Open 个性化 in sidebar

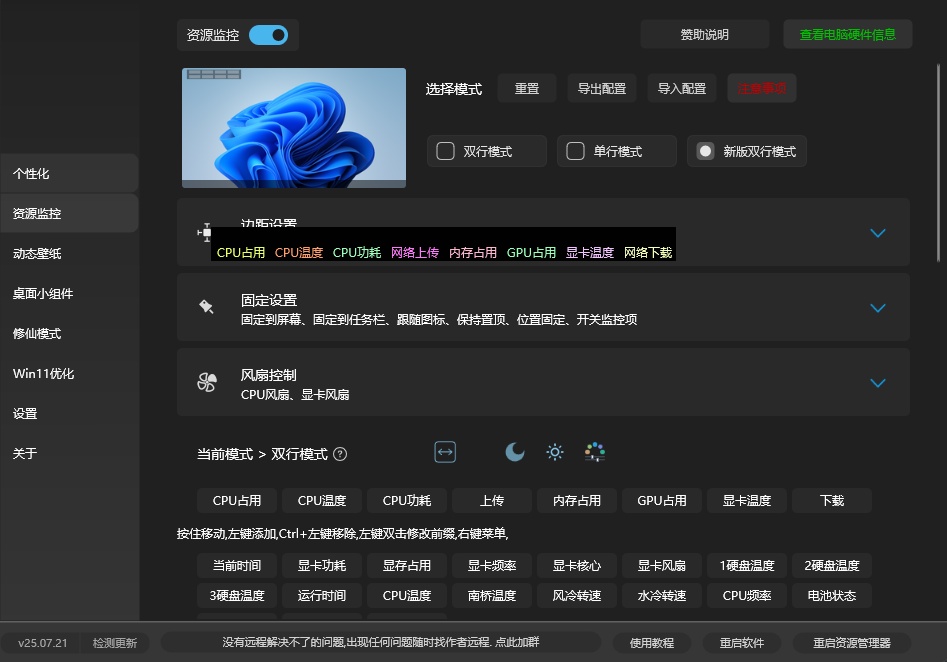pyautogui.click(x=69, y=174)
